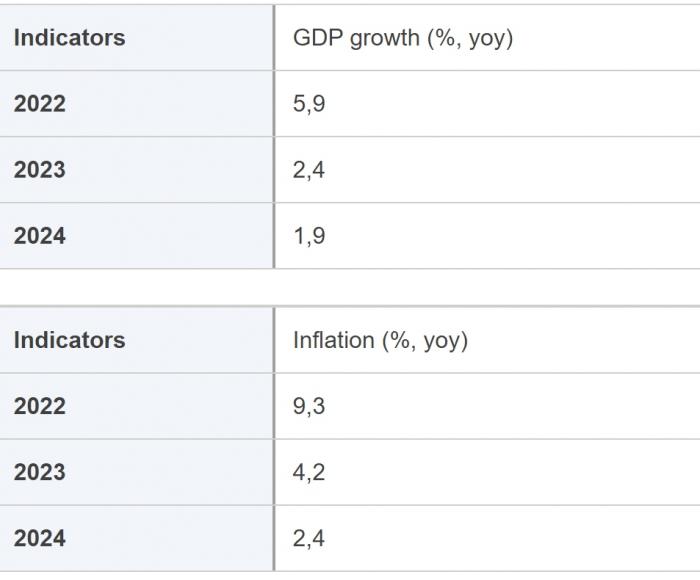This screenshot has width=700, height=580.
Task: Click the 2024 row label in GDP table
Action: click(x=40, y=236)
